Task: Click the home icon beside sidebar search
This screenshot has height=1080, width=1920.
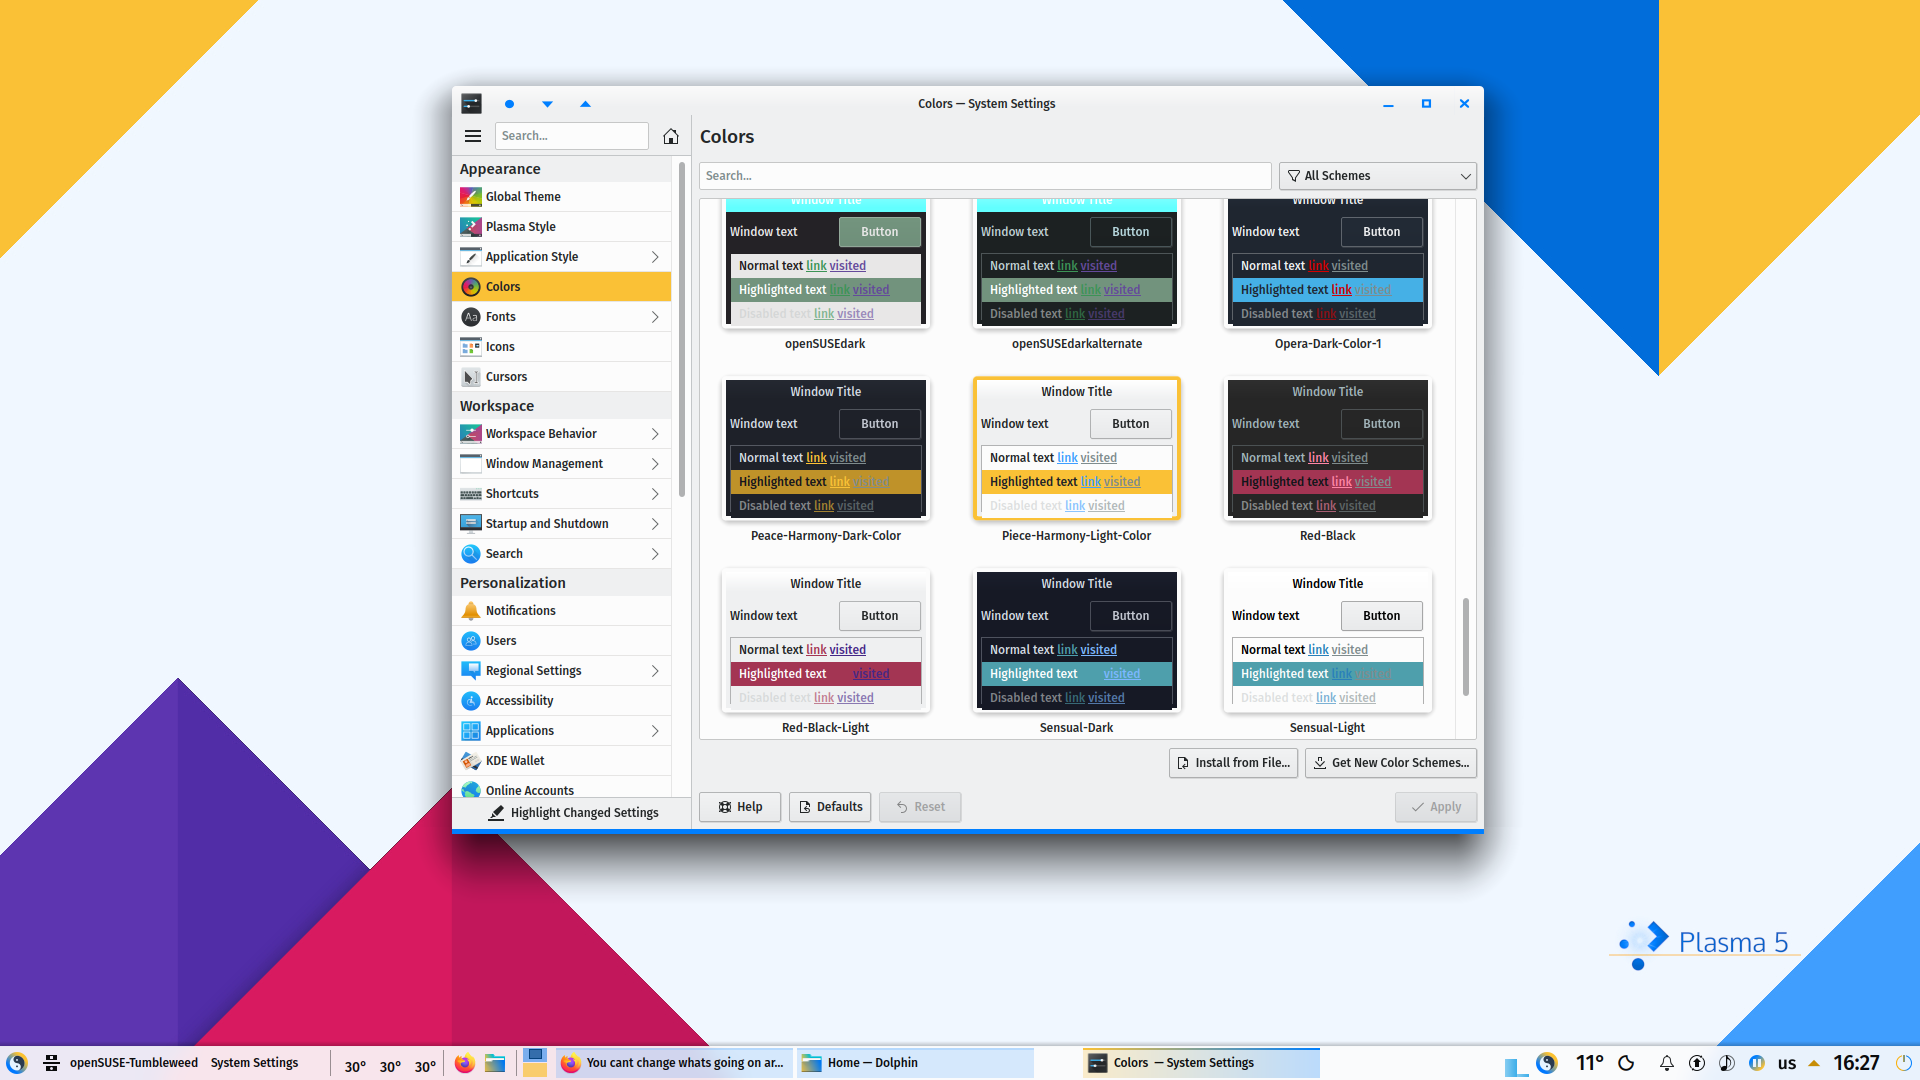Action: 671,136
